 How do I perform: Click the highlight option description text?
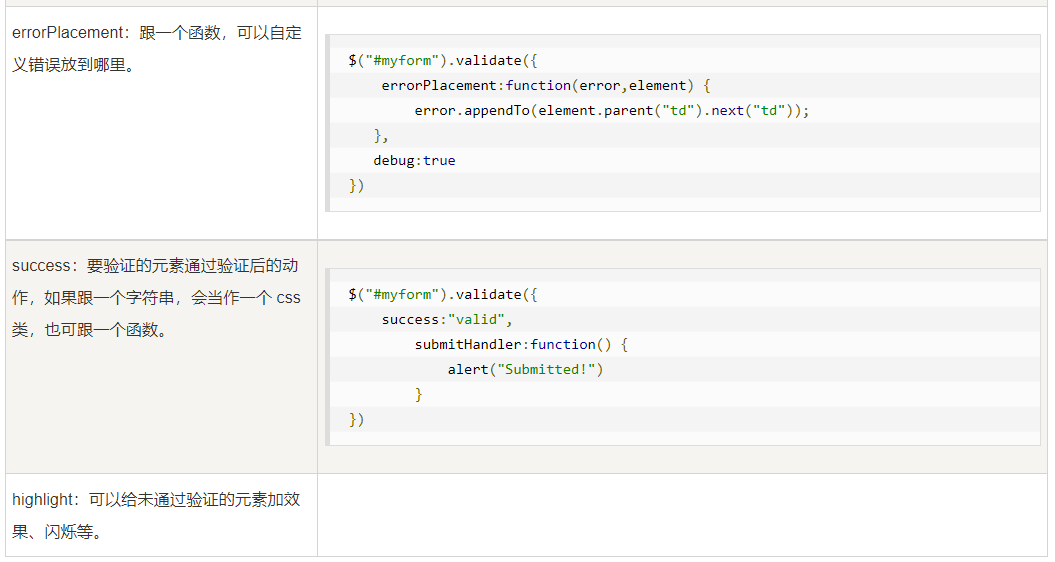coord(156,515)
